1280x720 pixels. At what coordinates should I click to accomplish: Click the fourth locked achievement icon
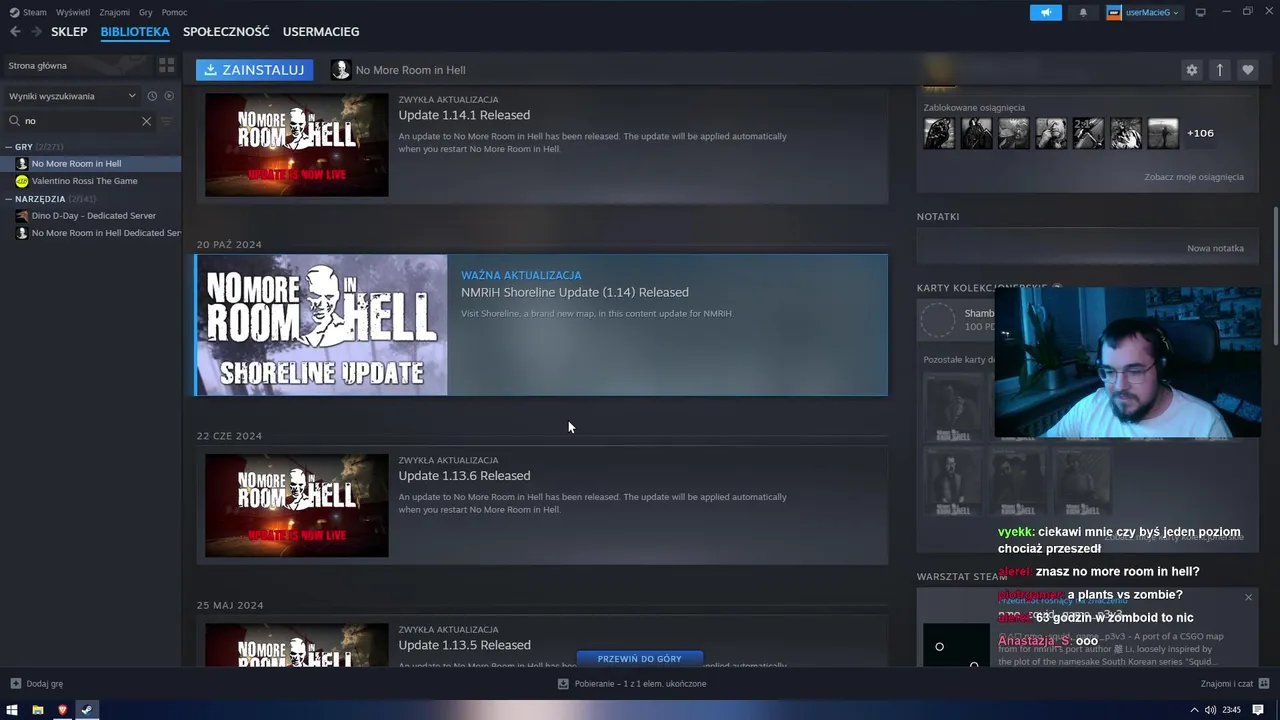[1051, 133]
